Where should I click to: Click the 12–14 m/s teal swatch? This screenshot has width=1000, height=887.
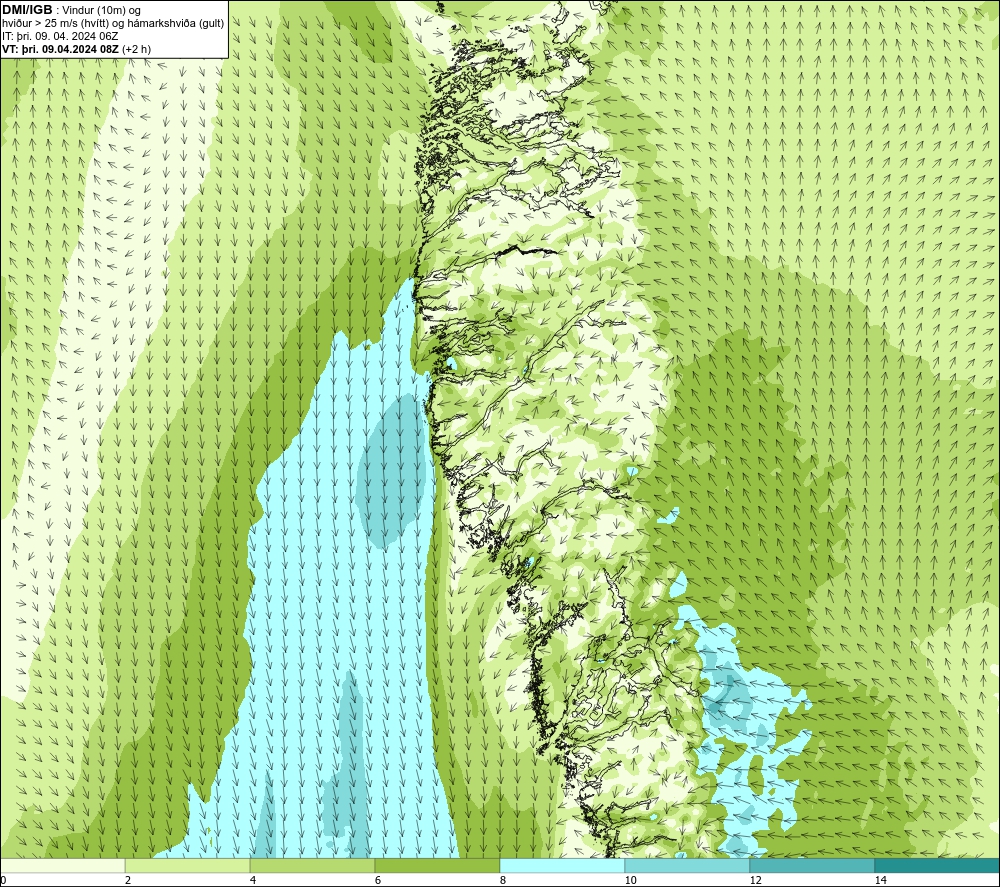point(812,865)
